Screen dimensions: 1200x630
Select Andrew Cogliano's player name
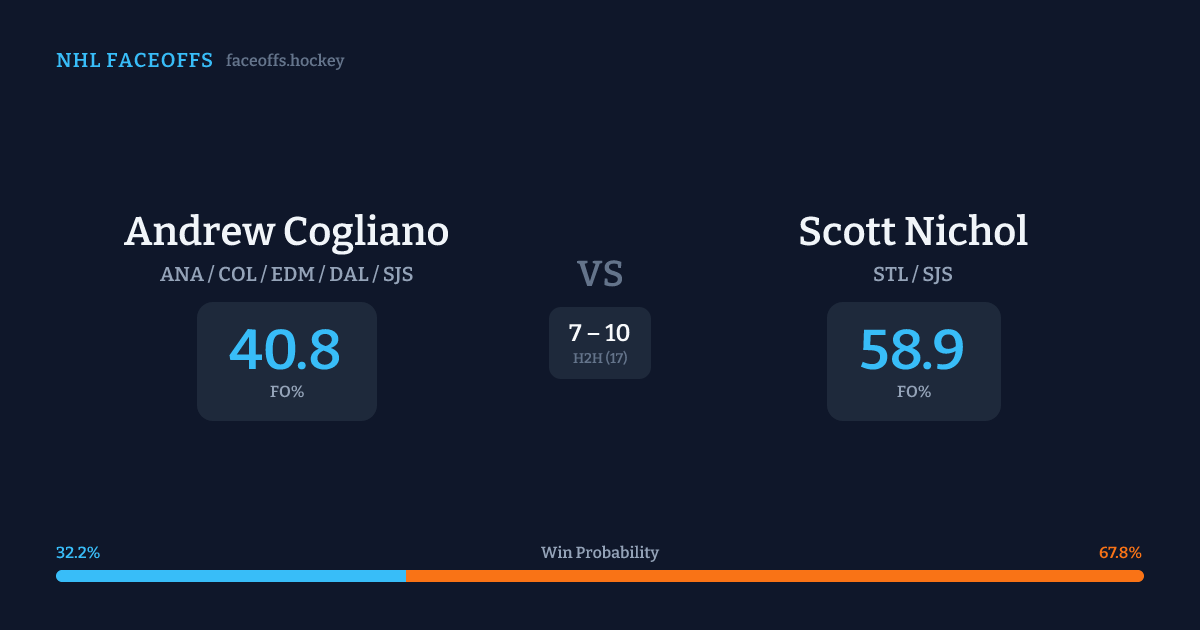(286, 232)
